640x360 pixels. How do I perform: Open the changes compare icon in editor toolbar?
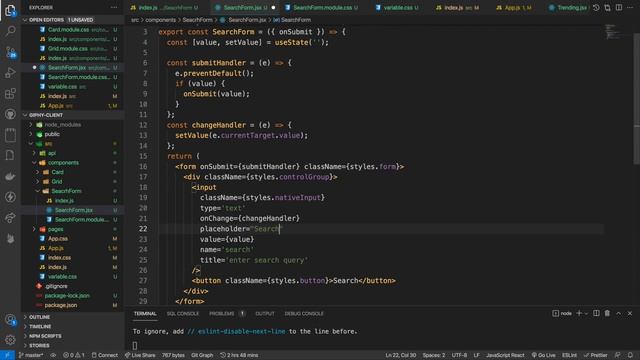pyautogui.click(x=607, y=7)
